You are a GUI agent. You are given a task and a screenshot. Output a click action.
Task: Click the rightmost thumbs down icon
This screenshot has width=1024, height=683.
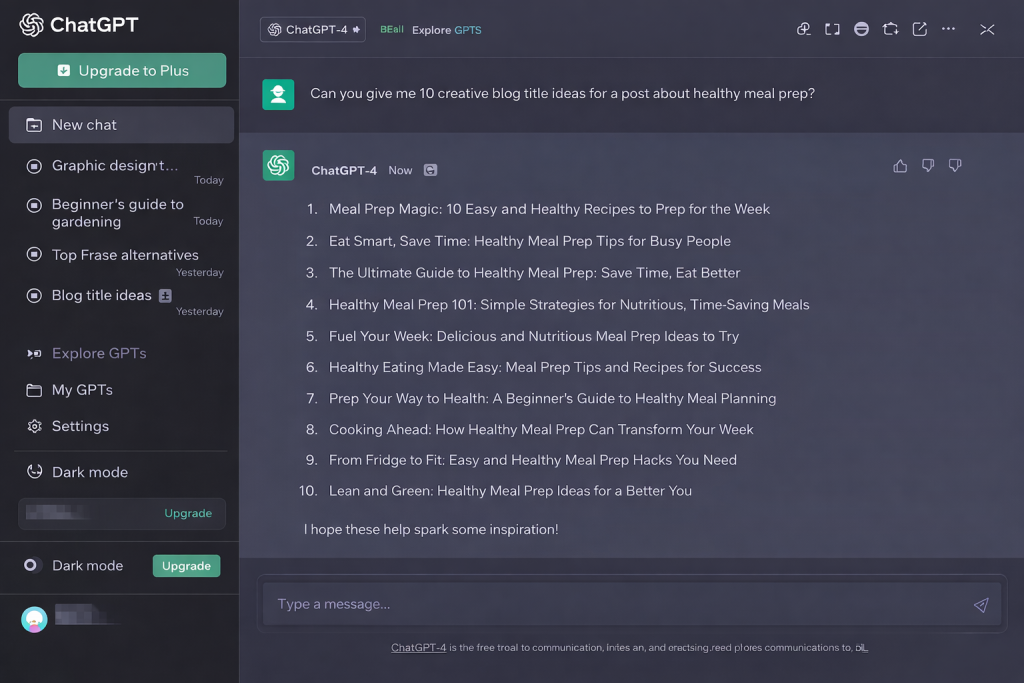[955, 166]
